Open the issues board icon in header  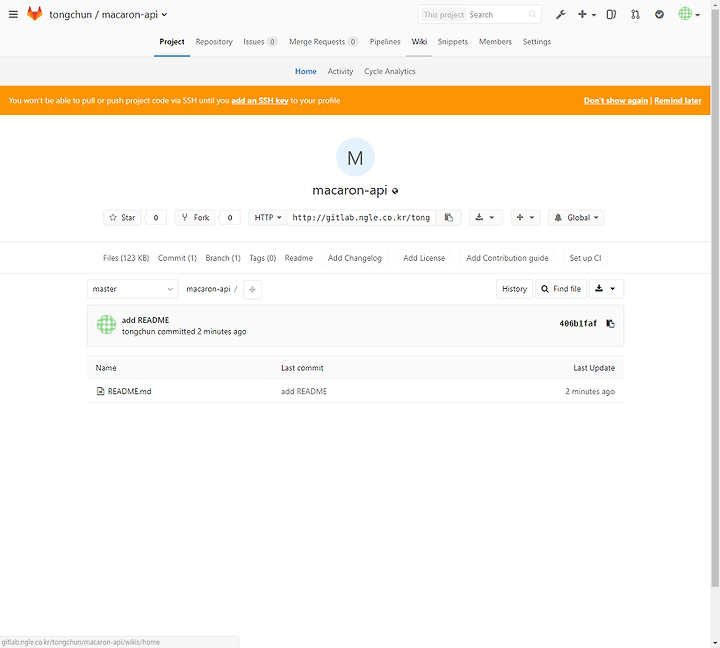click(x=611, y=14)
